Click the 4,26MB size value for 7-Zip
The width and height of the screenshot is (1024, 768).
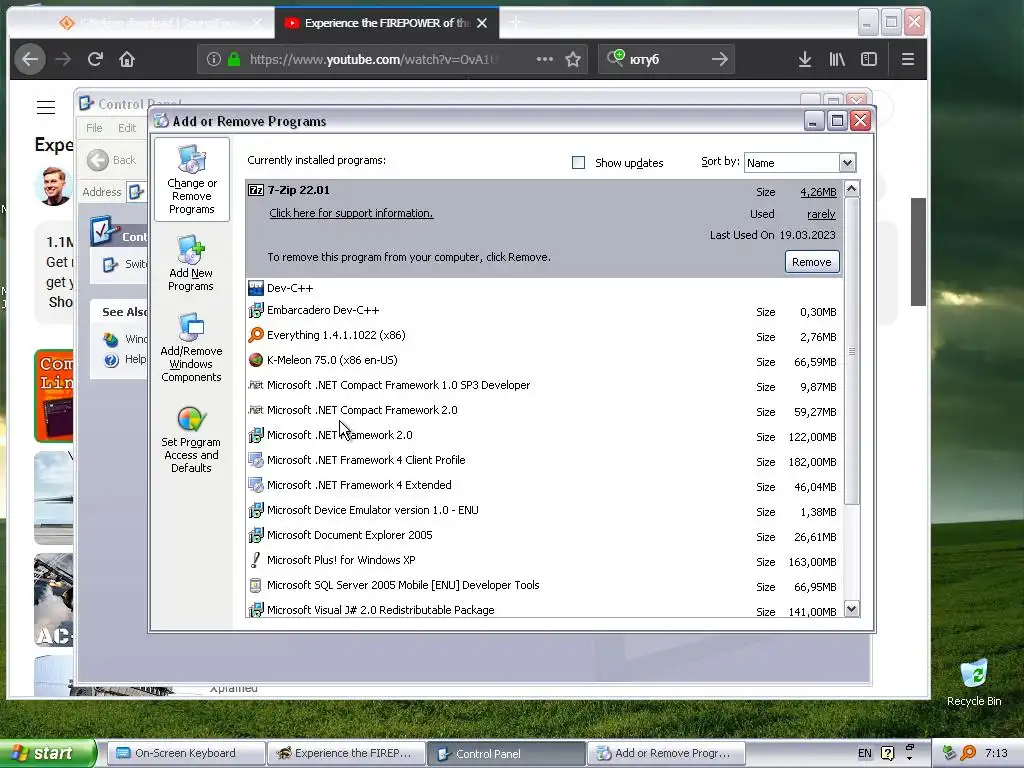point(818,192)
